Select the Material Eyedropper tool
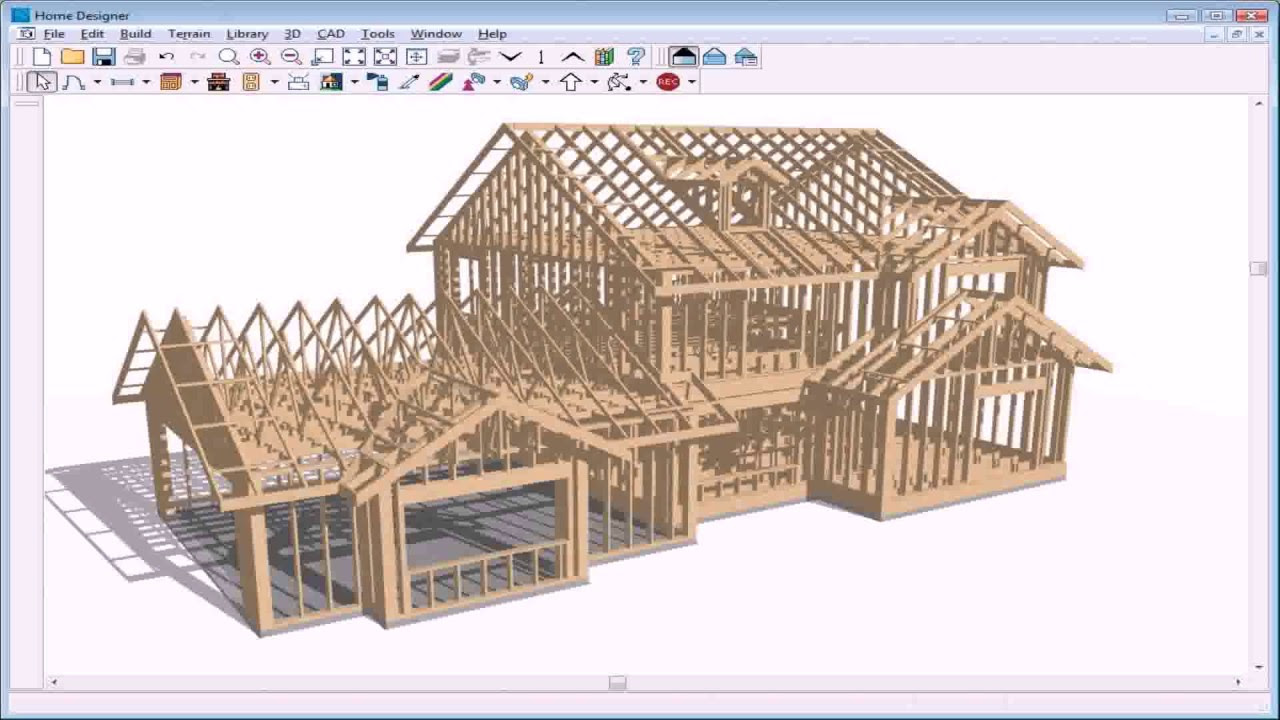This screenshot has height=720, width=1280. click(409, 82)
